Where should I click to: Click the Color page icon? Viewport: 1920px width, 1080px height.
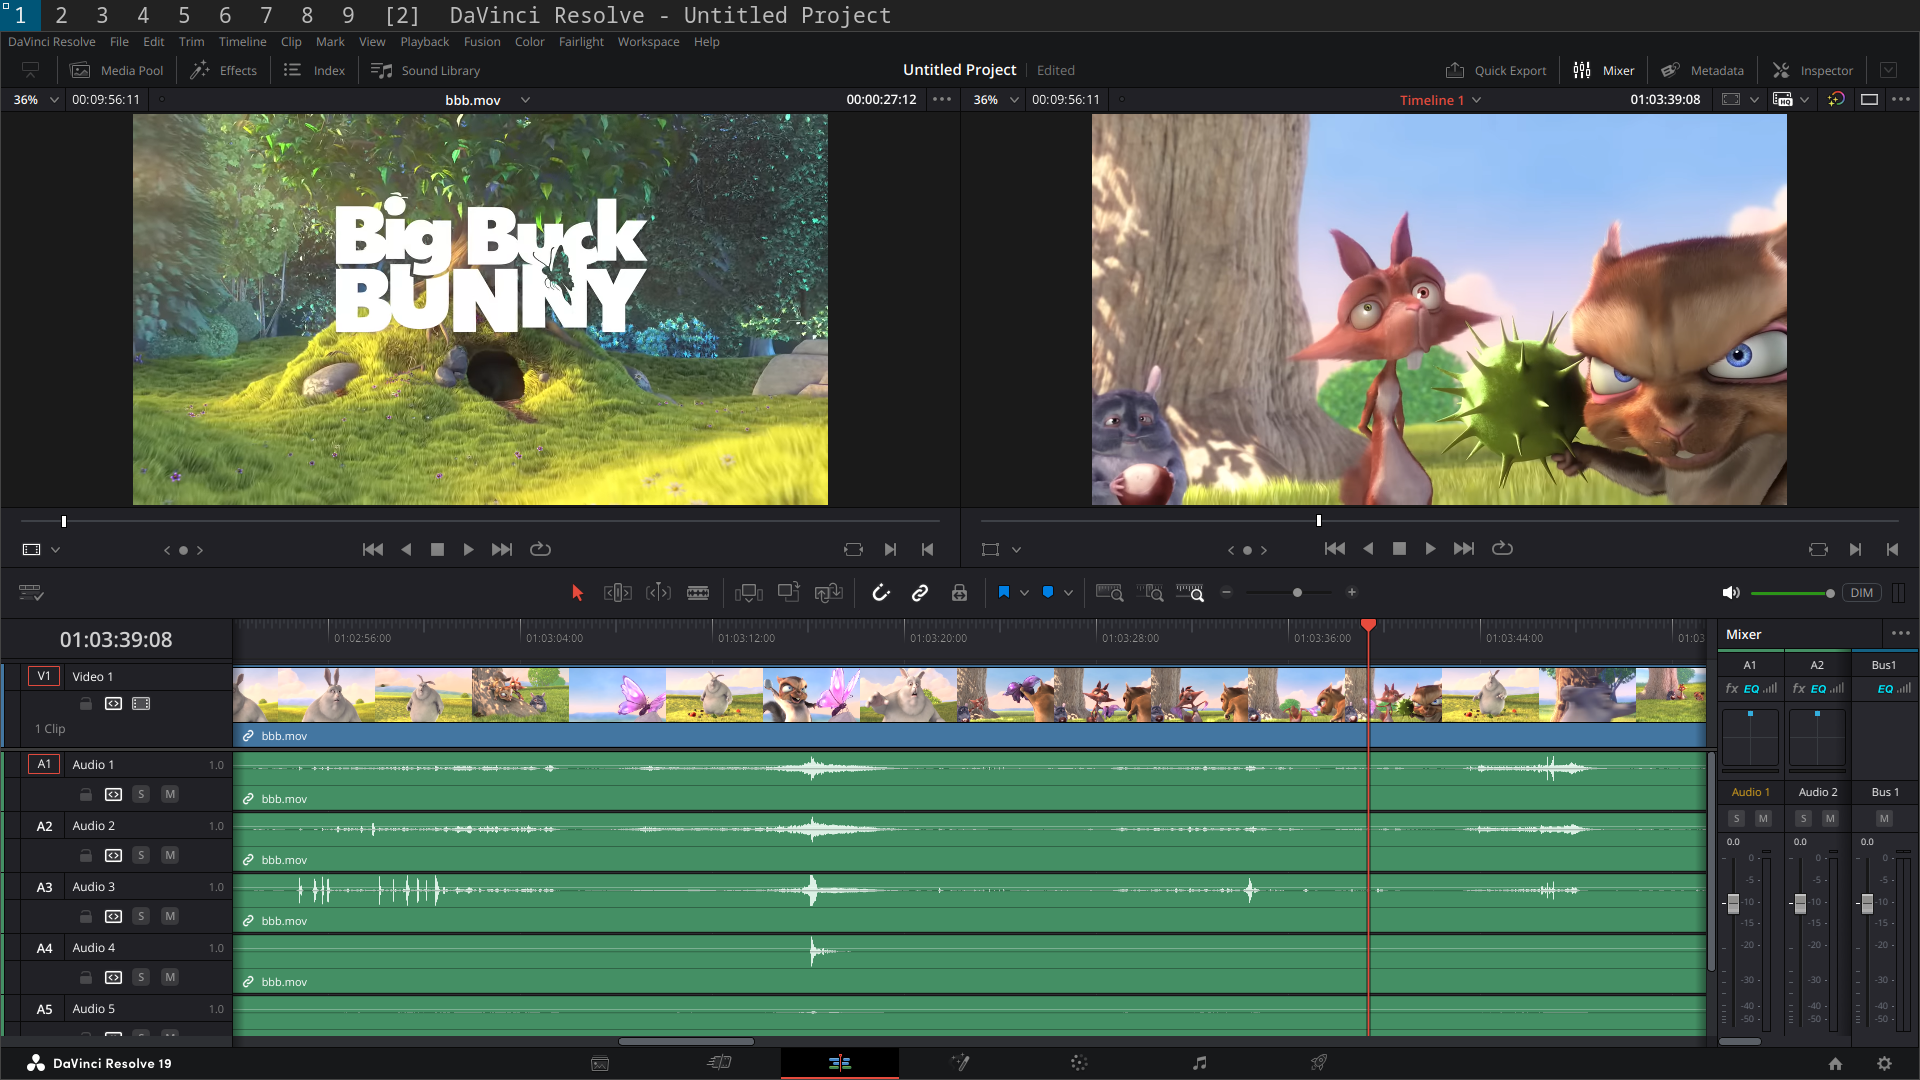coord(1079,1063)
